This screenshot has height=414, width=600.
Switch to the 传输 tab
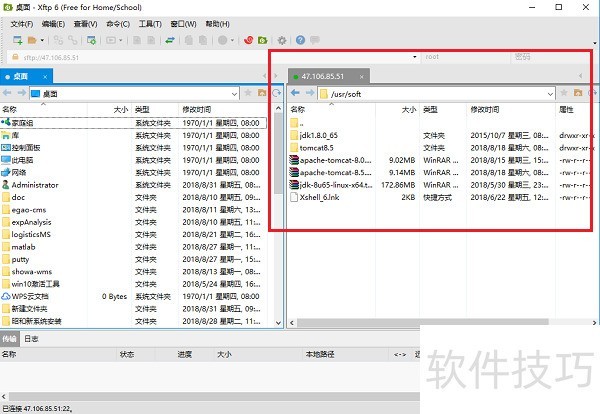click(x=9, y=339)
